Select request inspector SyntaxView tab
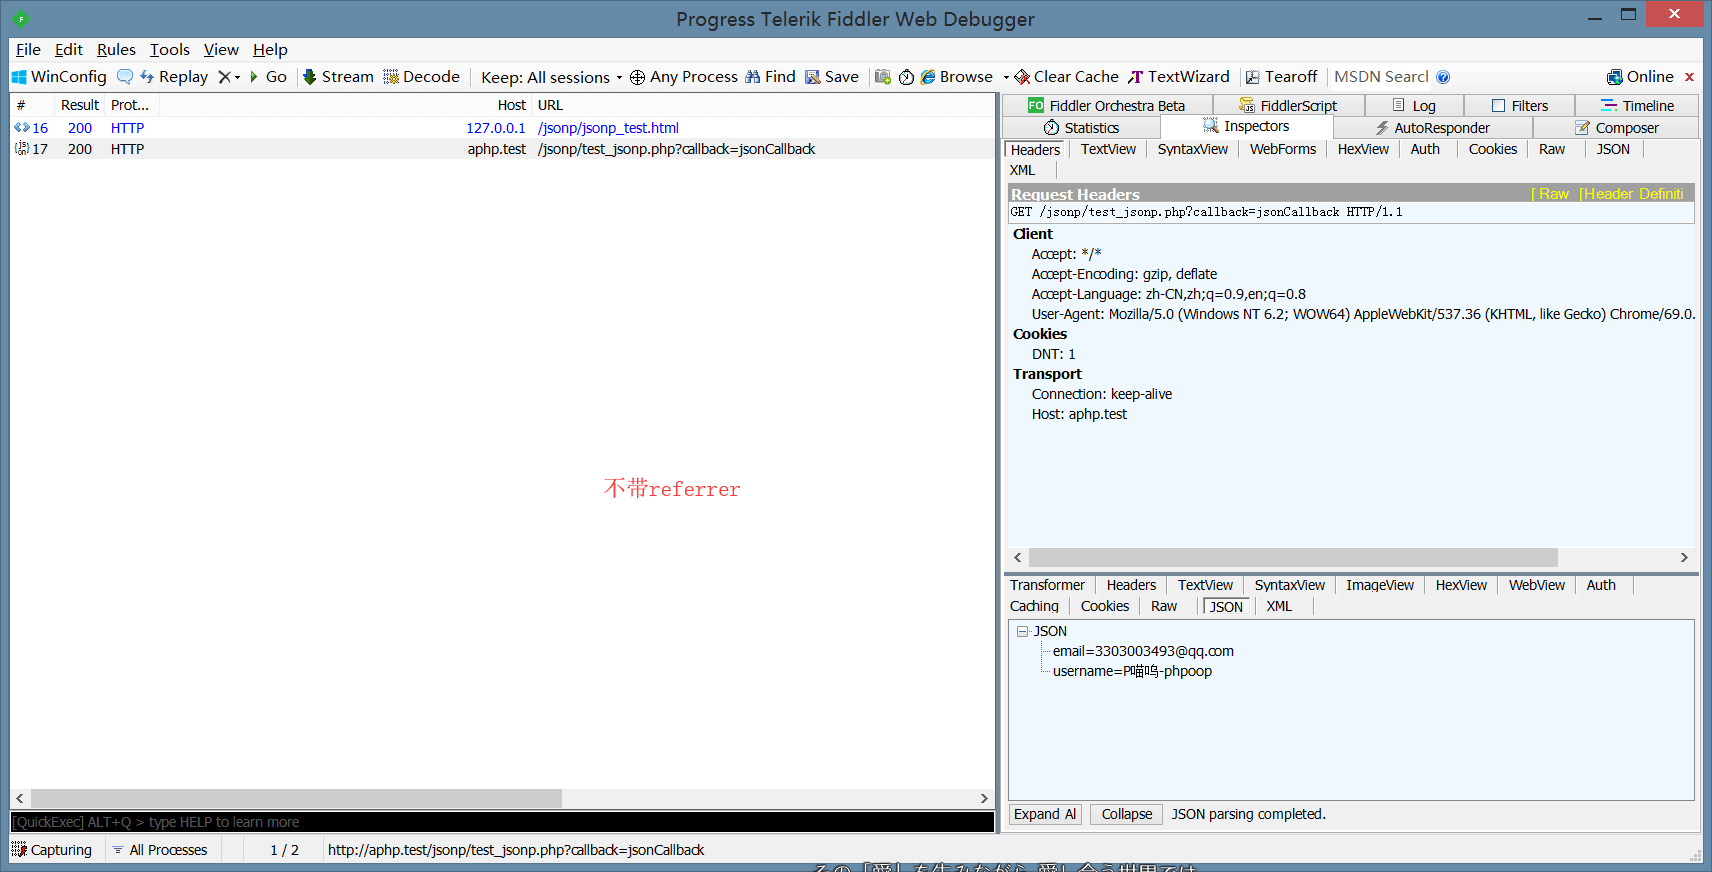This screenshot has width=1712, height=872. (1193, 149)
